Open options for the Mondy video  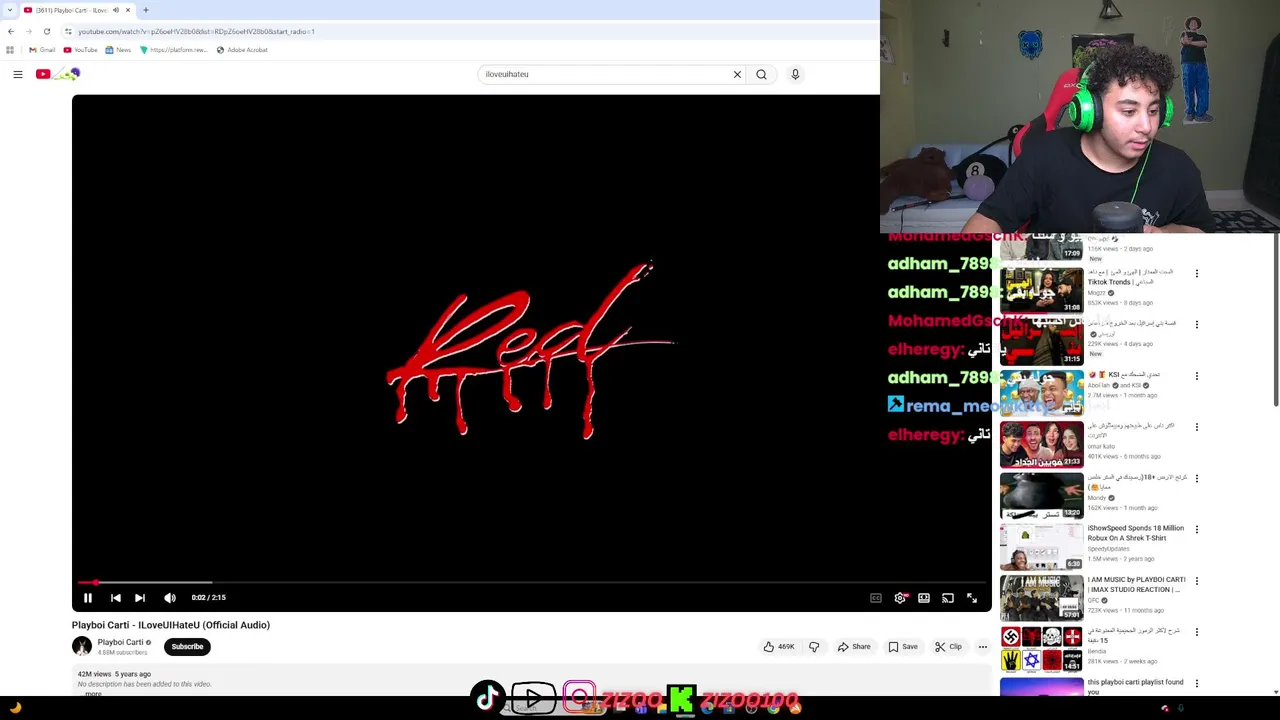pyautogui.click(x=1197, y=478)
